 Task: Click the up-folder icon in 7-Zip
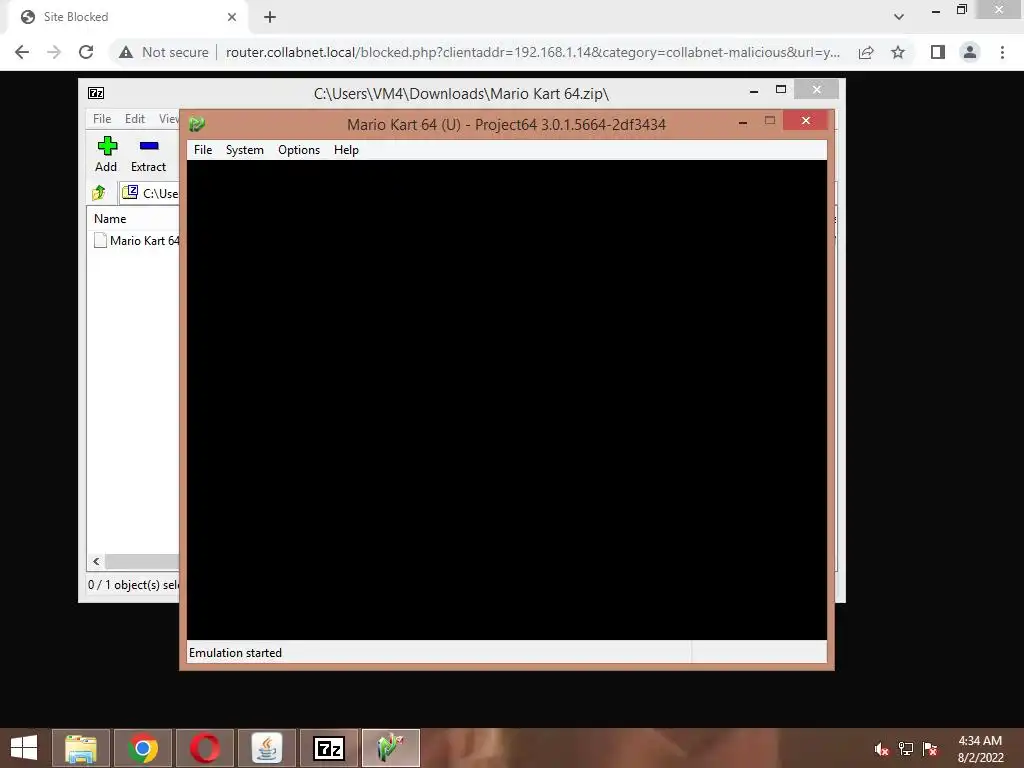tap(99, 193)
